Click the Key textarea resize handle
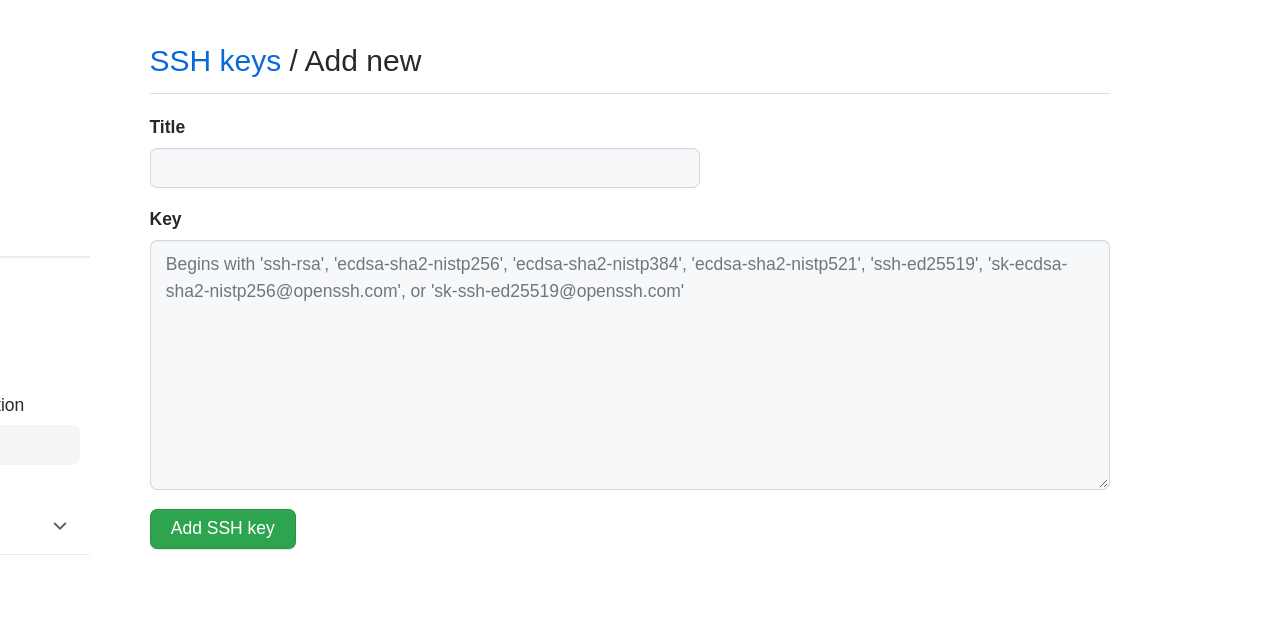 1103,483
